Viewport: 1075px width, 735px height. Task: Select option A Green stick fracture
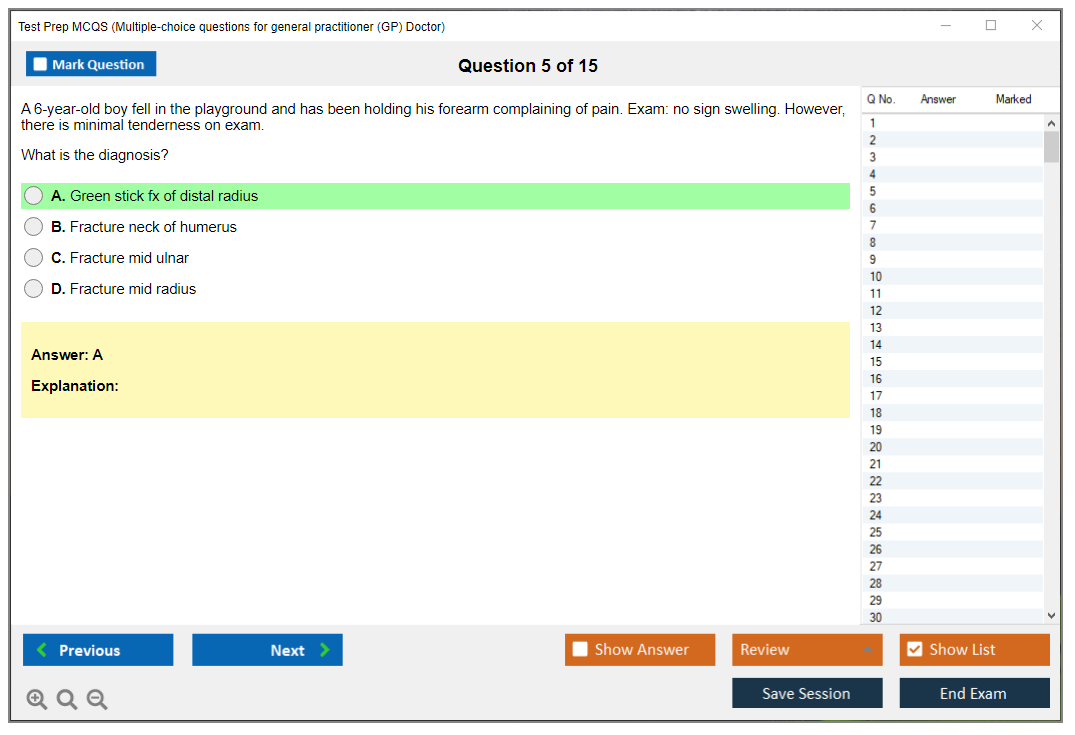pyautogui.click(x=34, y=196)
